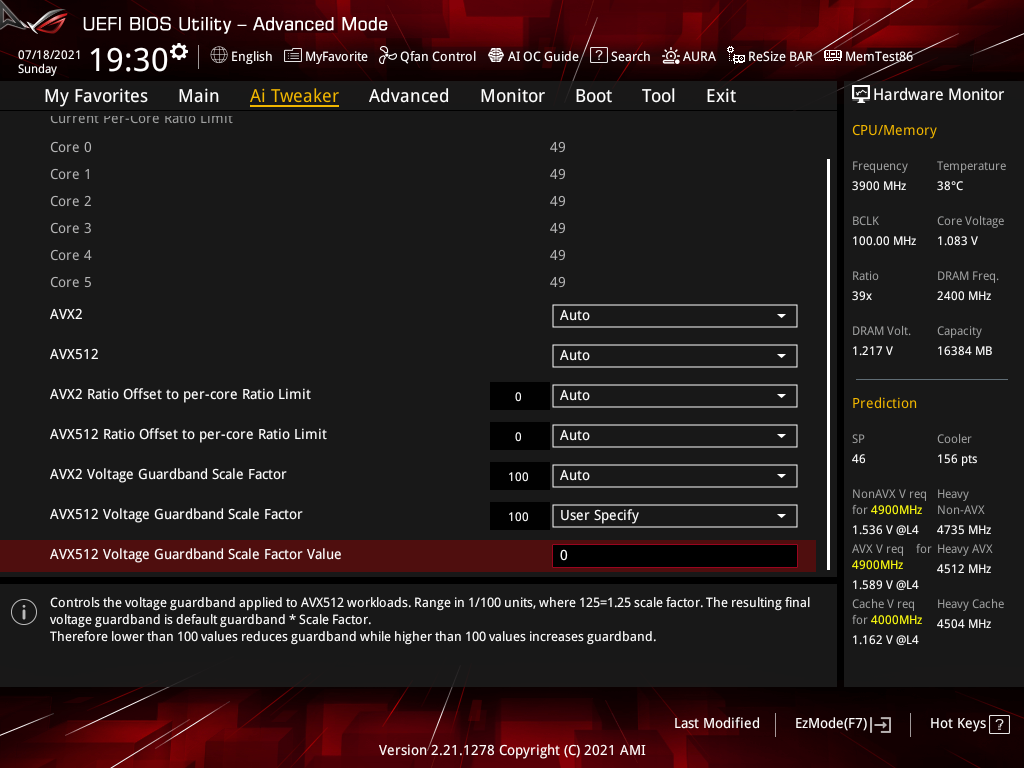Open the AVX512 dropdown
The height and width of the screenshot is (768, 1024).
[x=674, y=355]
